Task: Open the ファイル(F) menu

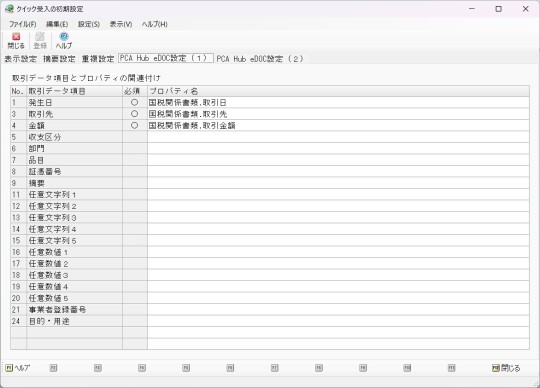Action: (x=22, y=24)
